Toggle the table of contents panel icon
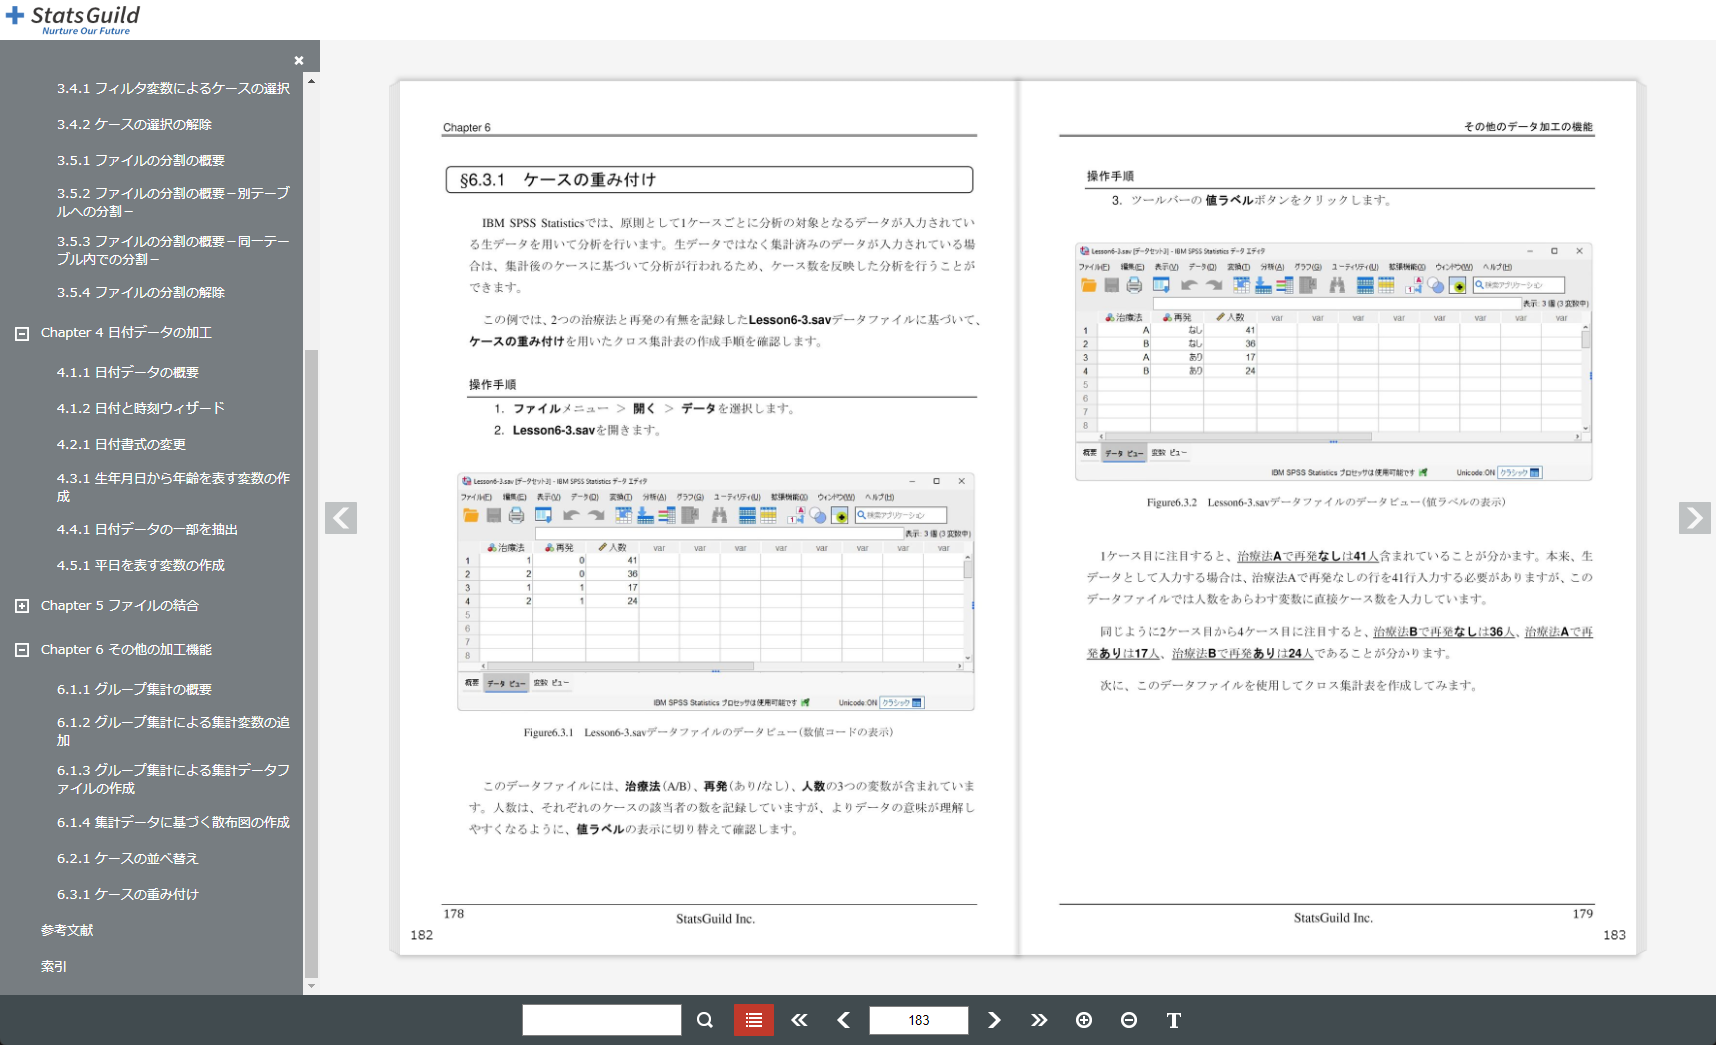This screenshot has width=1716, height=1045. point(753,1020)
